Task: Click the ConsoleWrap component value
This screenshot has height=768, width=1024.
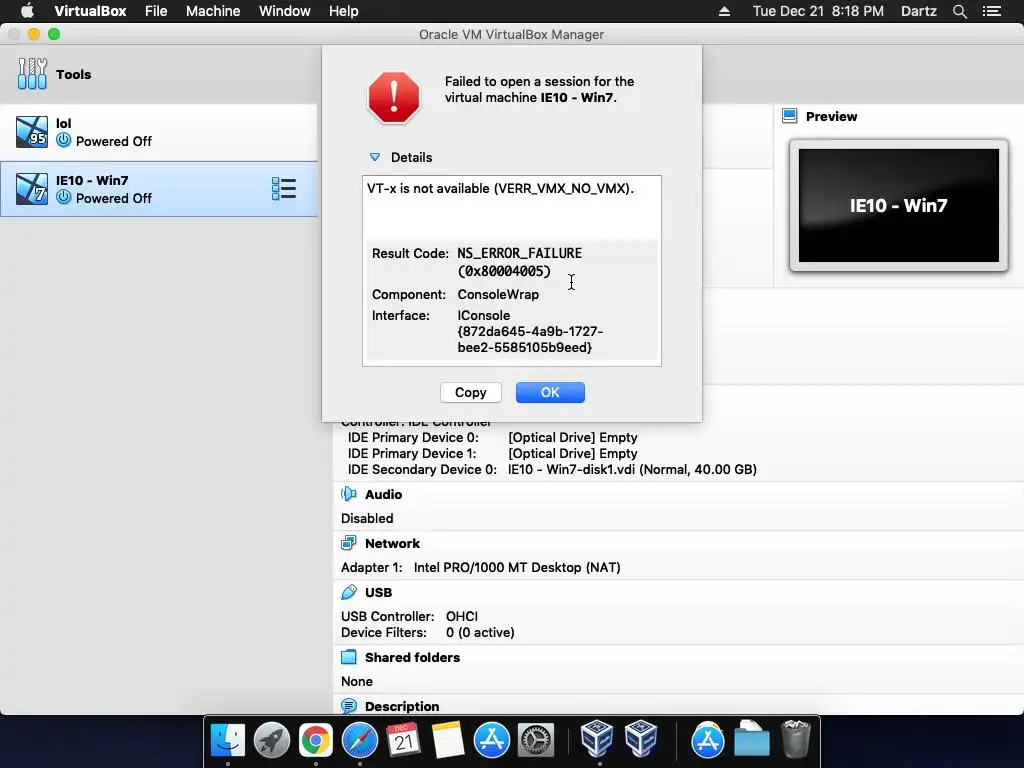Action: click(498, 295)
